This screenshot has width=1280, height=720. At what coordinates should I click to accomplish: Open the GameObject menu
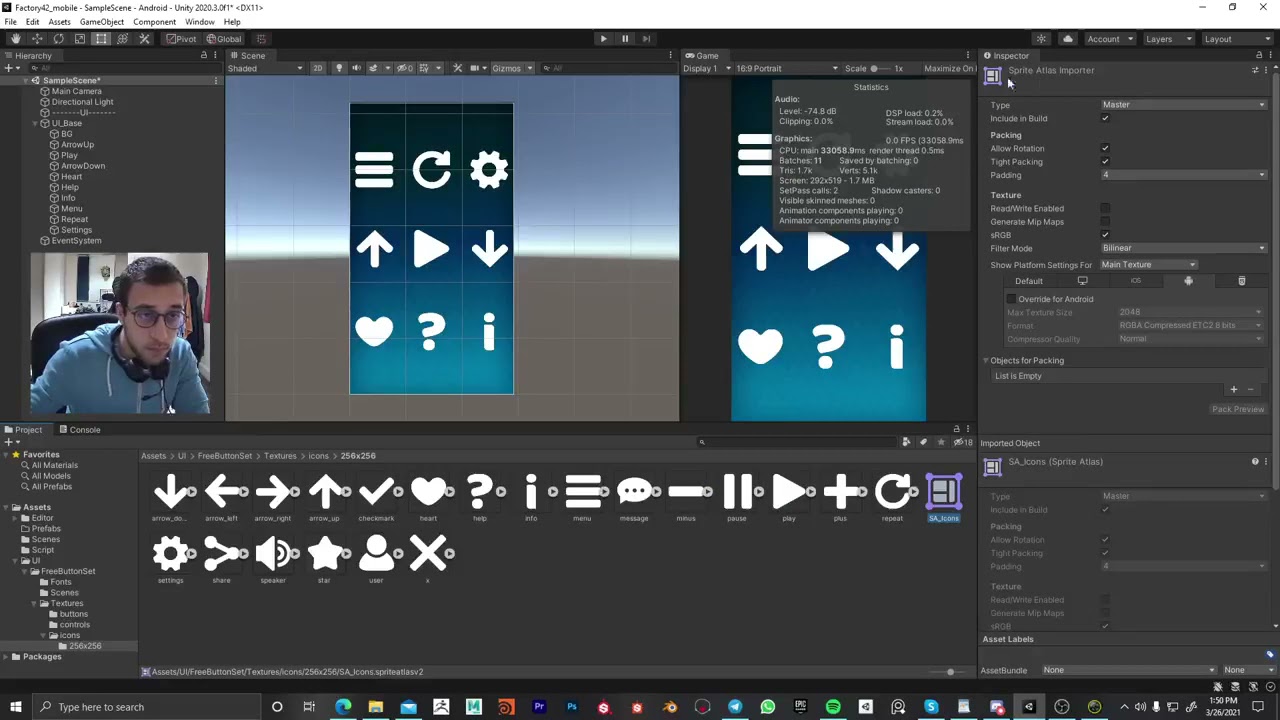coord(102,22)
